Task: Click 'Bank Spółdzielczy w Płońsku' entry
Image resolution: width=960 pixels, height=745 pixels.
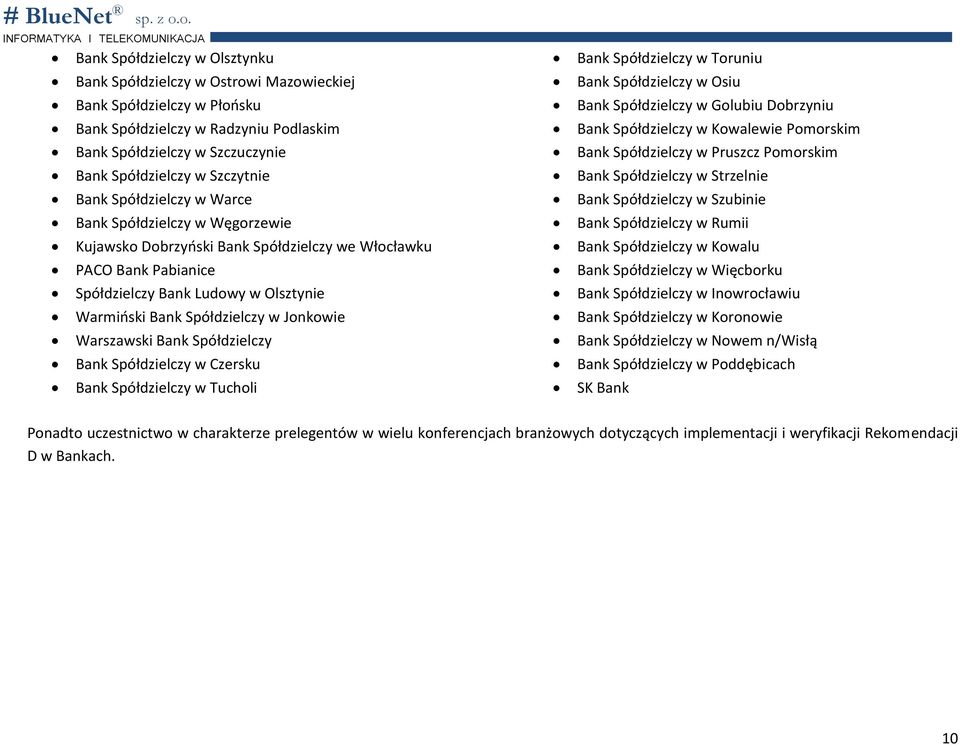Action: tap(168, 105)
